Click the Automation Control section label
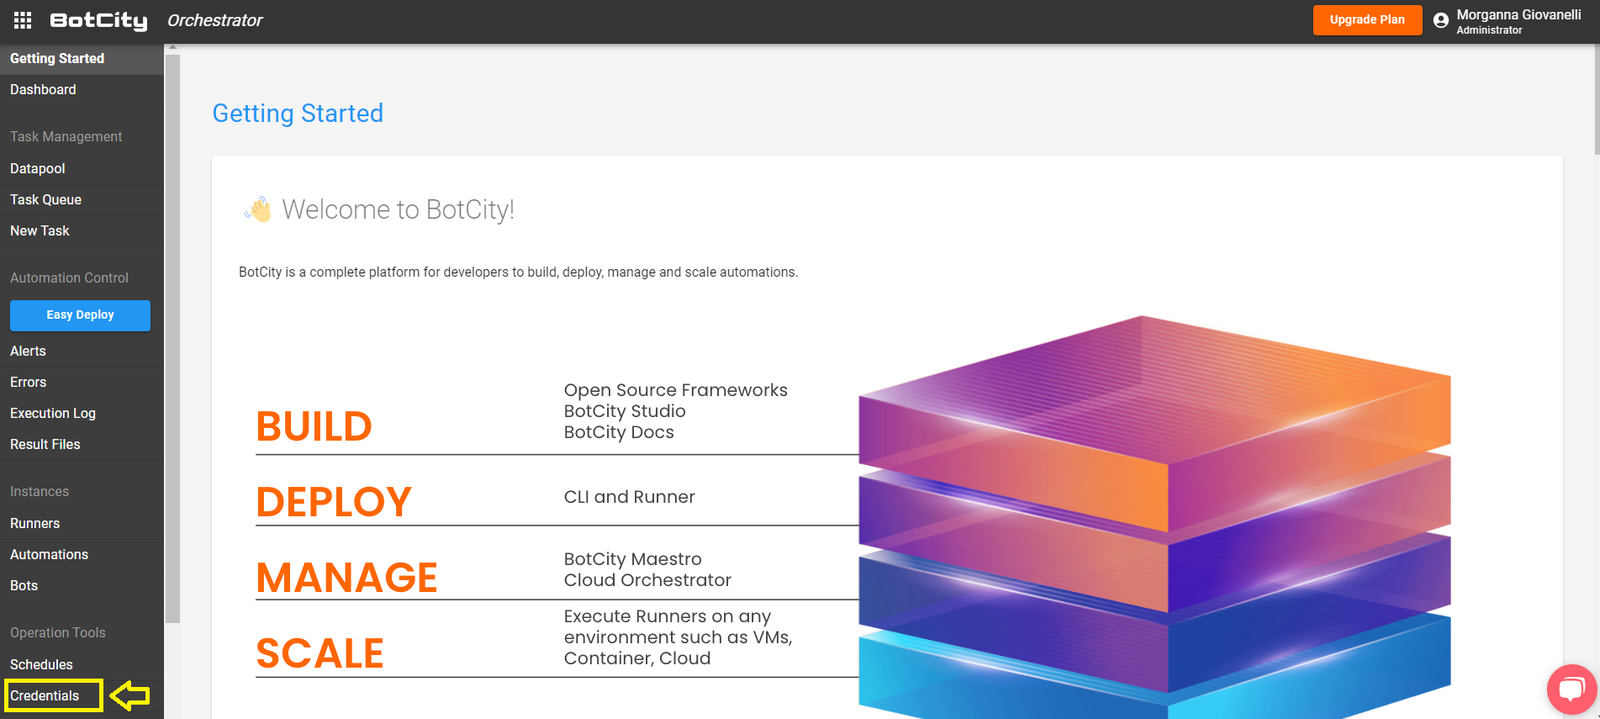This screenshot has width=1600, height=719. click(69, 278)
